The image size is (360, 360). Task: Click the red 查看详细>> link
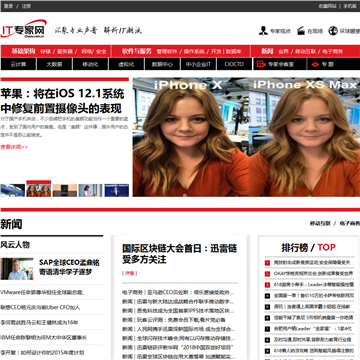14,147
